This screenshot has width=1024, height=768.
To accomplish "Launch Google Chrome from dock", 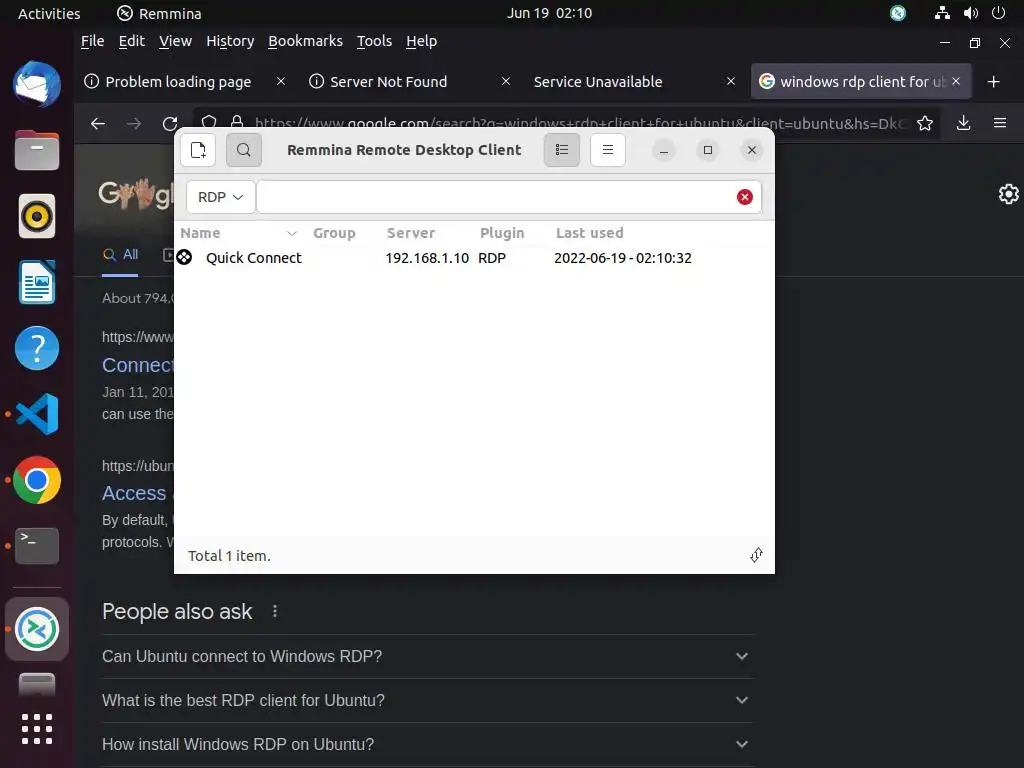I will click(x=37, y=480).
